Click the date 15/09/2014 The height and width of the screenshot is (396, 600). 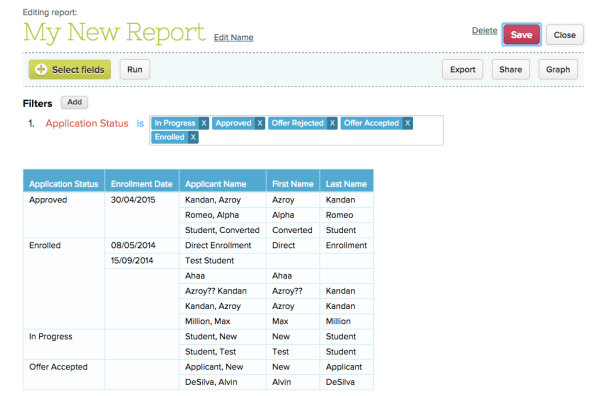[132, 261]
